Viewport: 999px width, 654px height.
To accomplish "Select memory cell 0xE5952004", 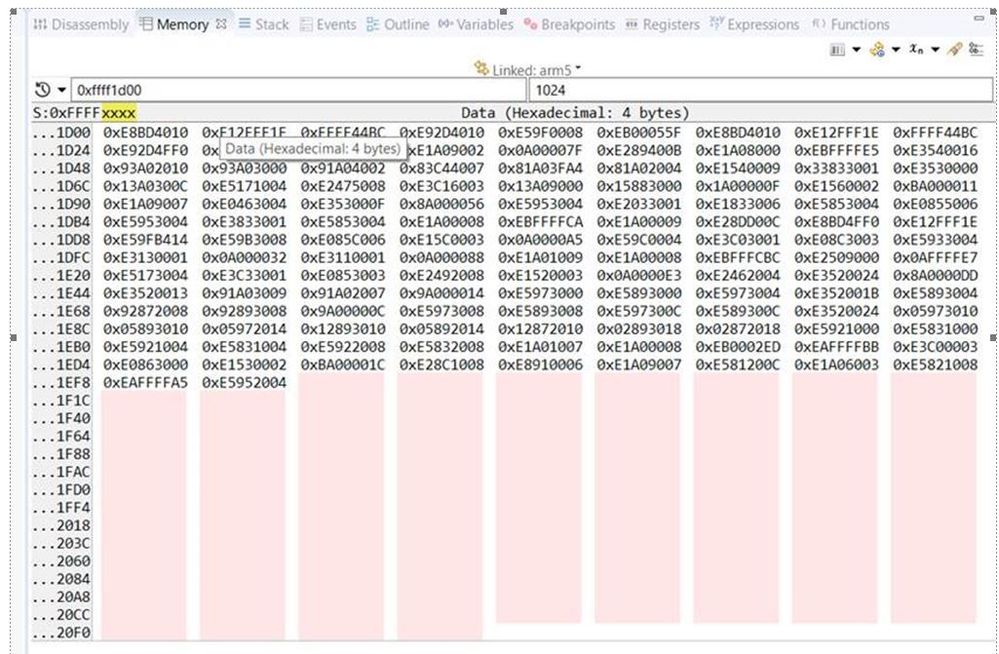I will (245, 382).
